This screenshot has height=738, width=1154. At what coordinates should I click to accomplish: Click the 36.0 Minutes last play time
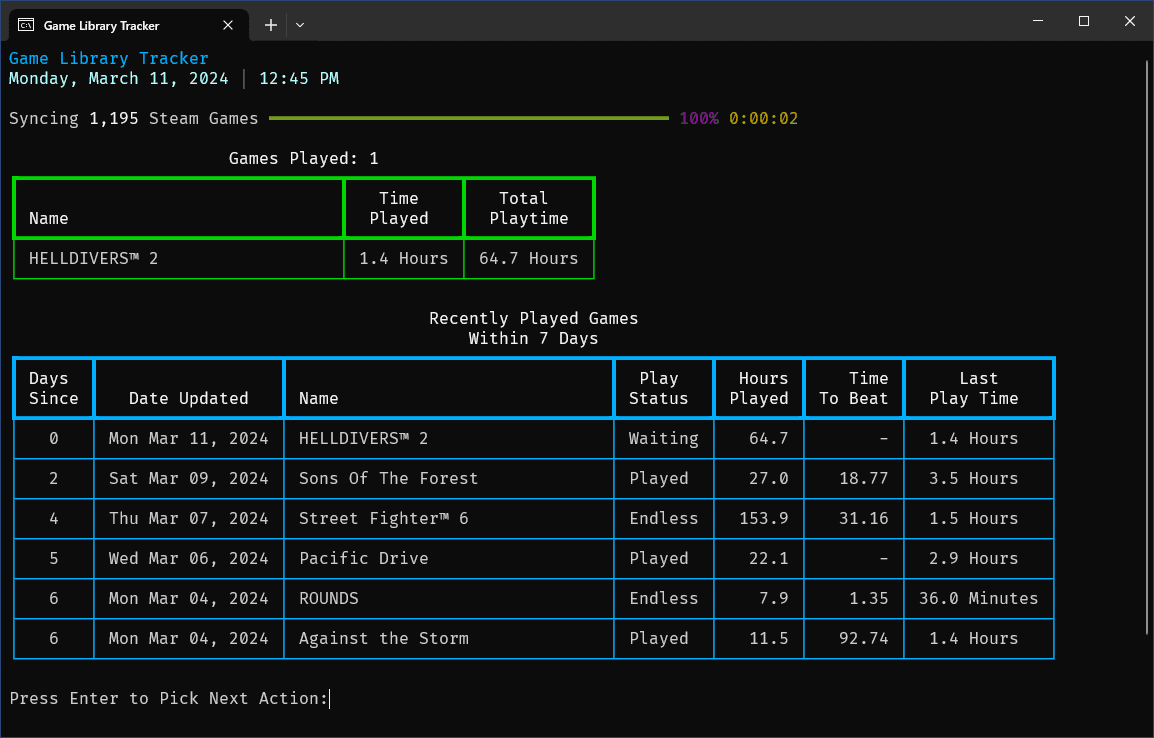point(978,598)
